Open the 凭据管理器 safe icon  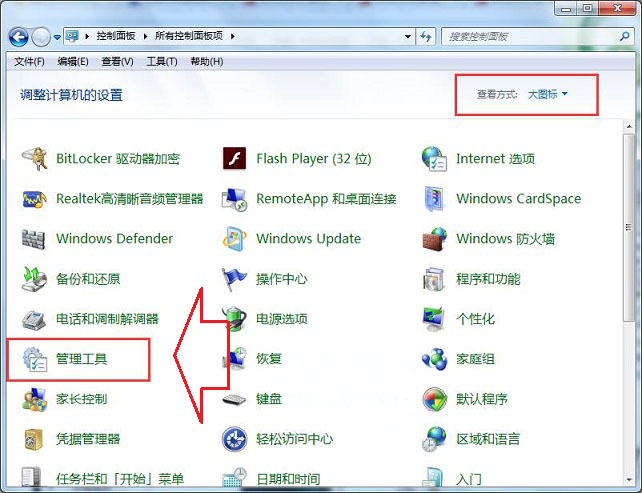[x=34, y=439]
